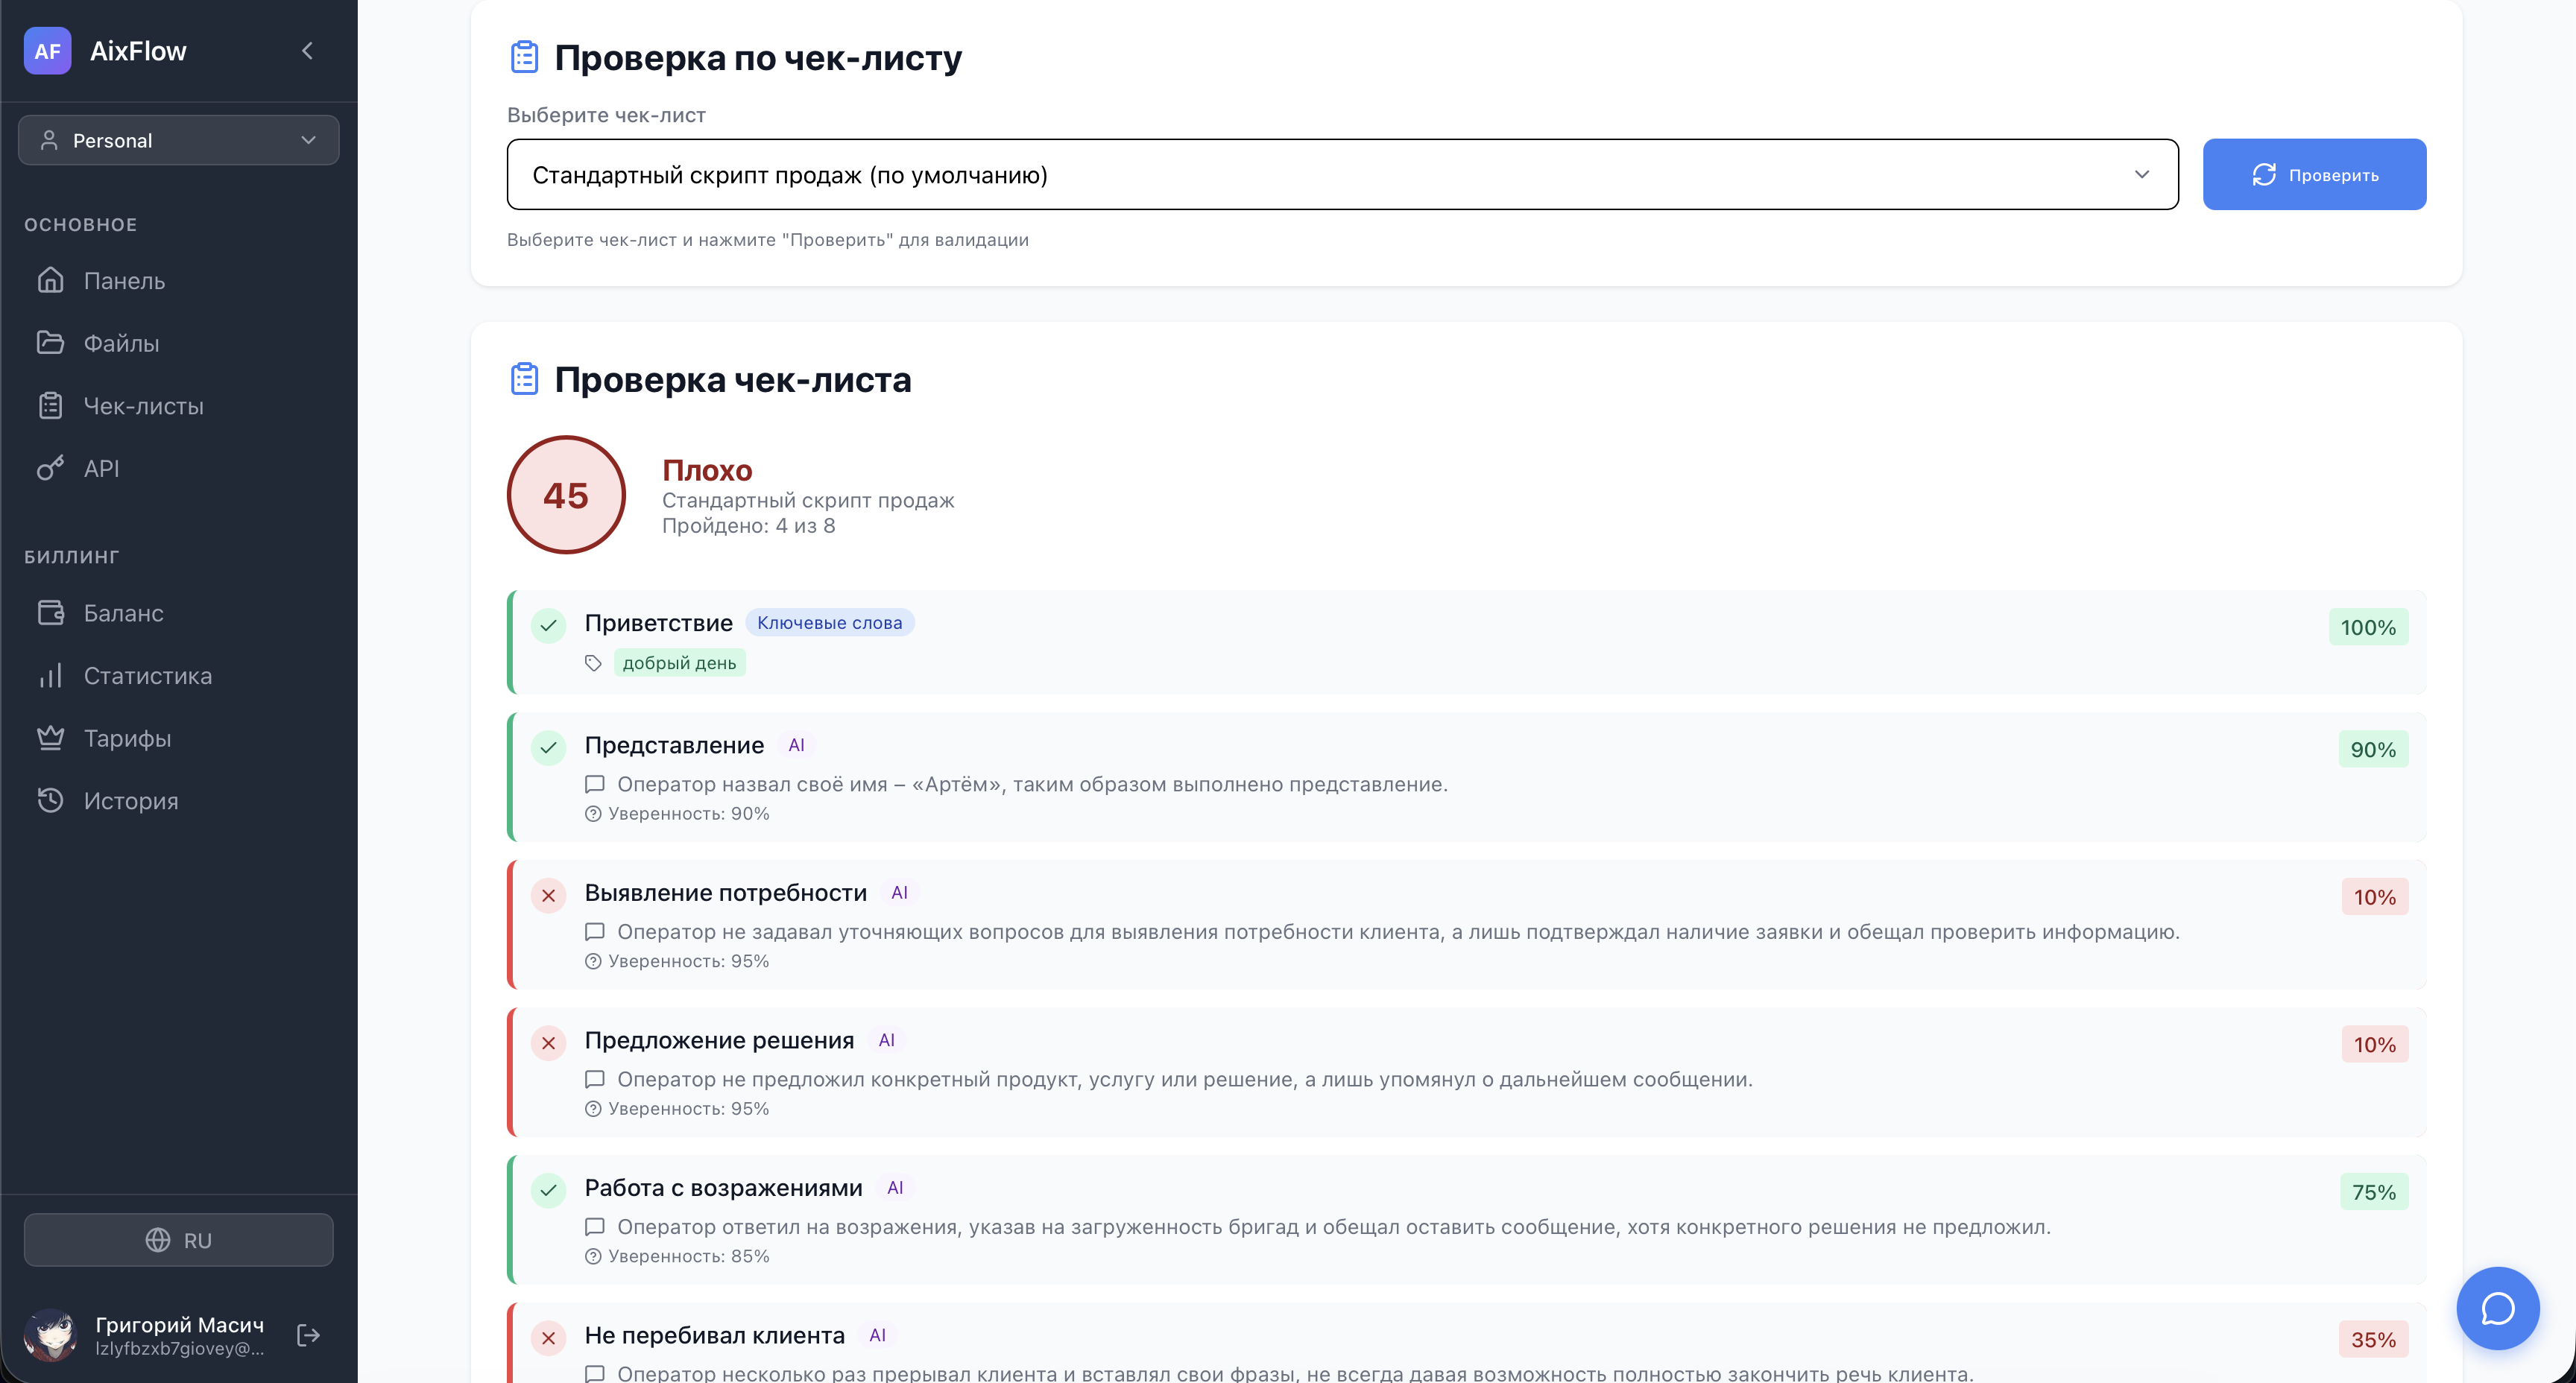This screenshot has width=2576, height=1383.
Task: Open the Файлы section in the sidebar
Action: [x=121, y=343]
